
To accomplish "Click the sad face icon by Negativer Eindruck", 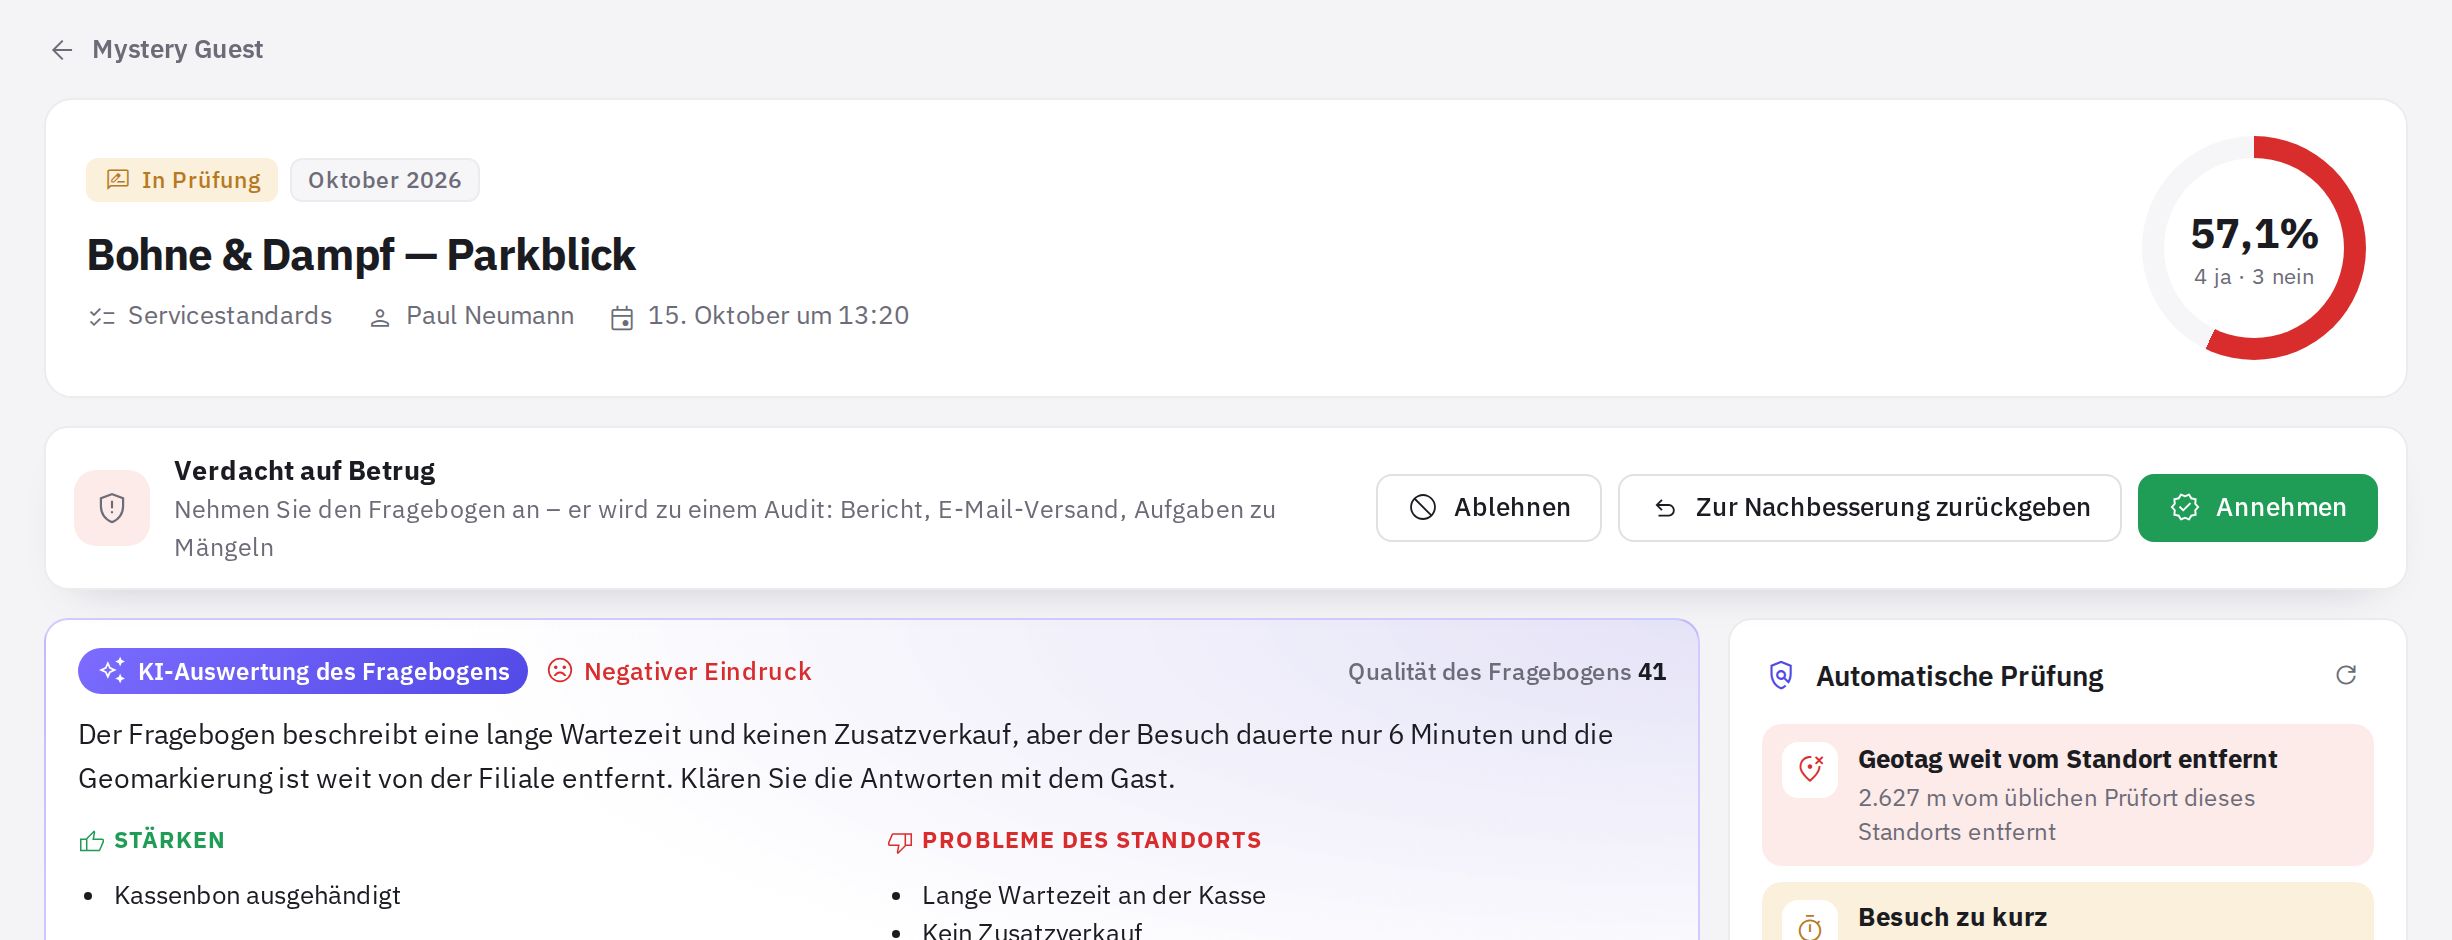I will pos(560,671).
